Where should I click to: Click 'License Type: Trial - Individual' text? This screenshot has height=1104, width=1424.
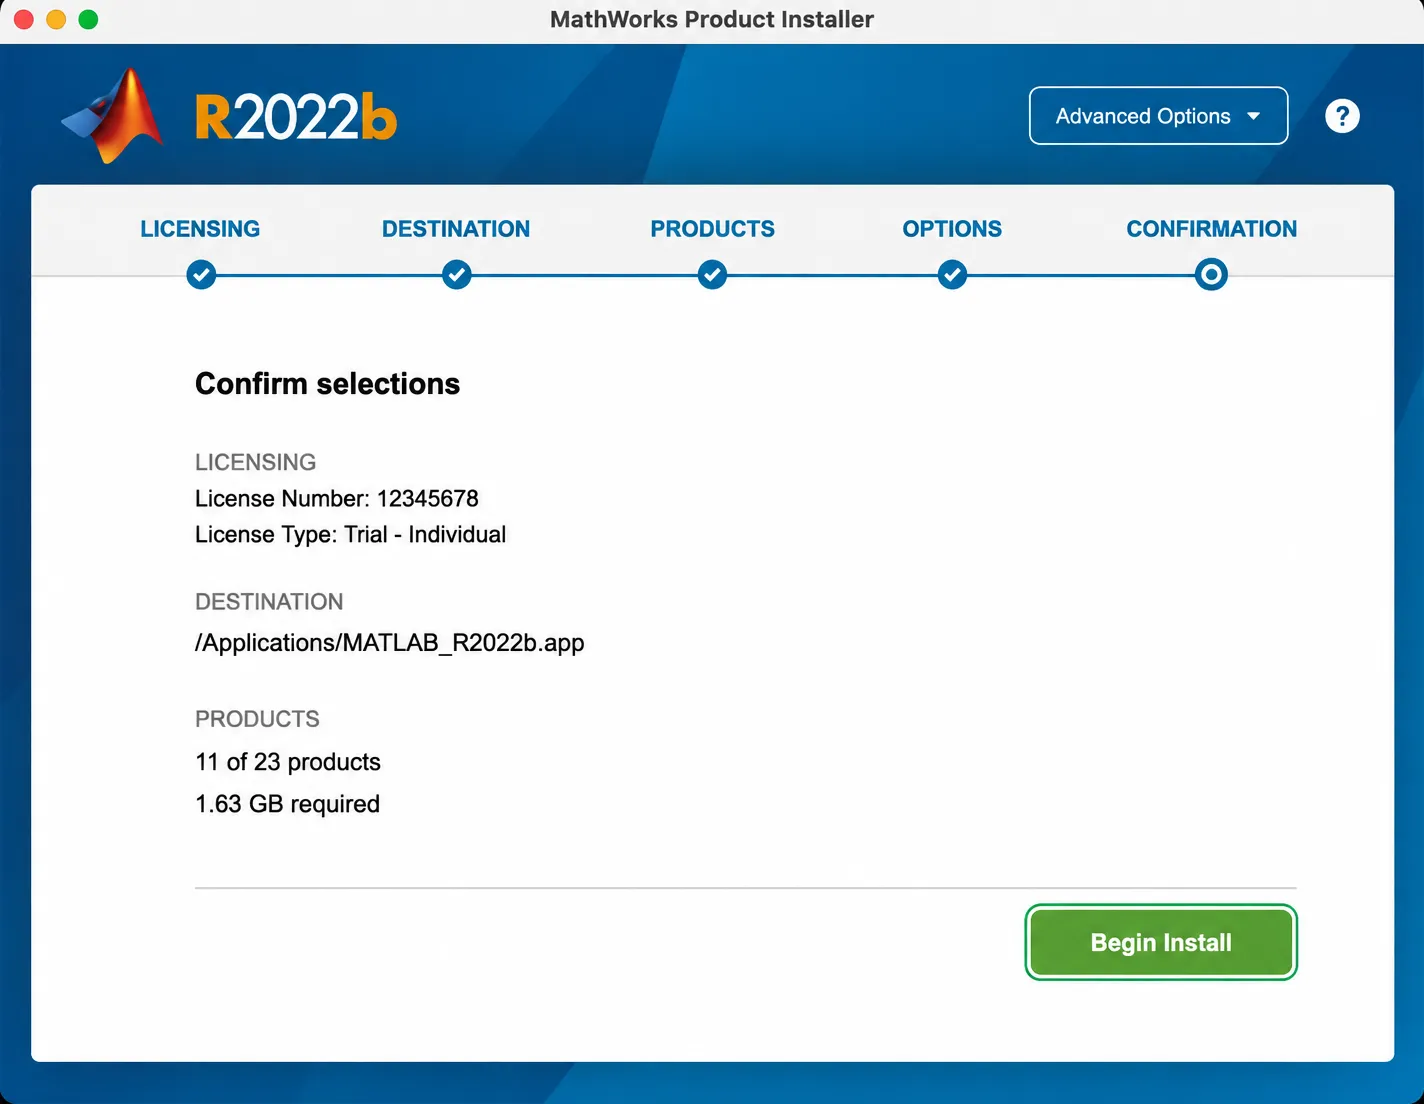click(x=350, y=534)
